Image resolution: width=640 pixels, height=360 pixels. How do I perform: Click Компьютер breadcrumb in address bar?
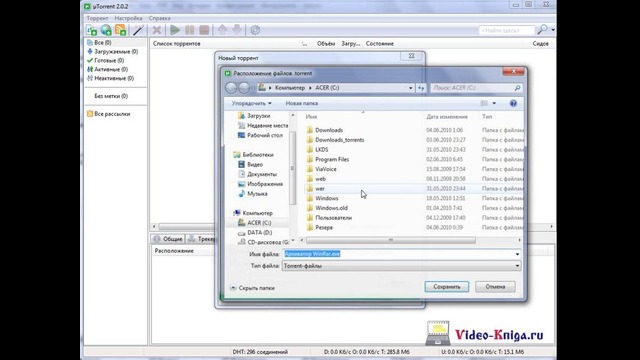point(290,88)
